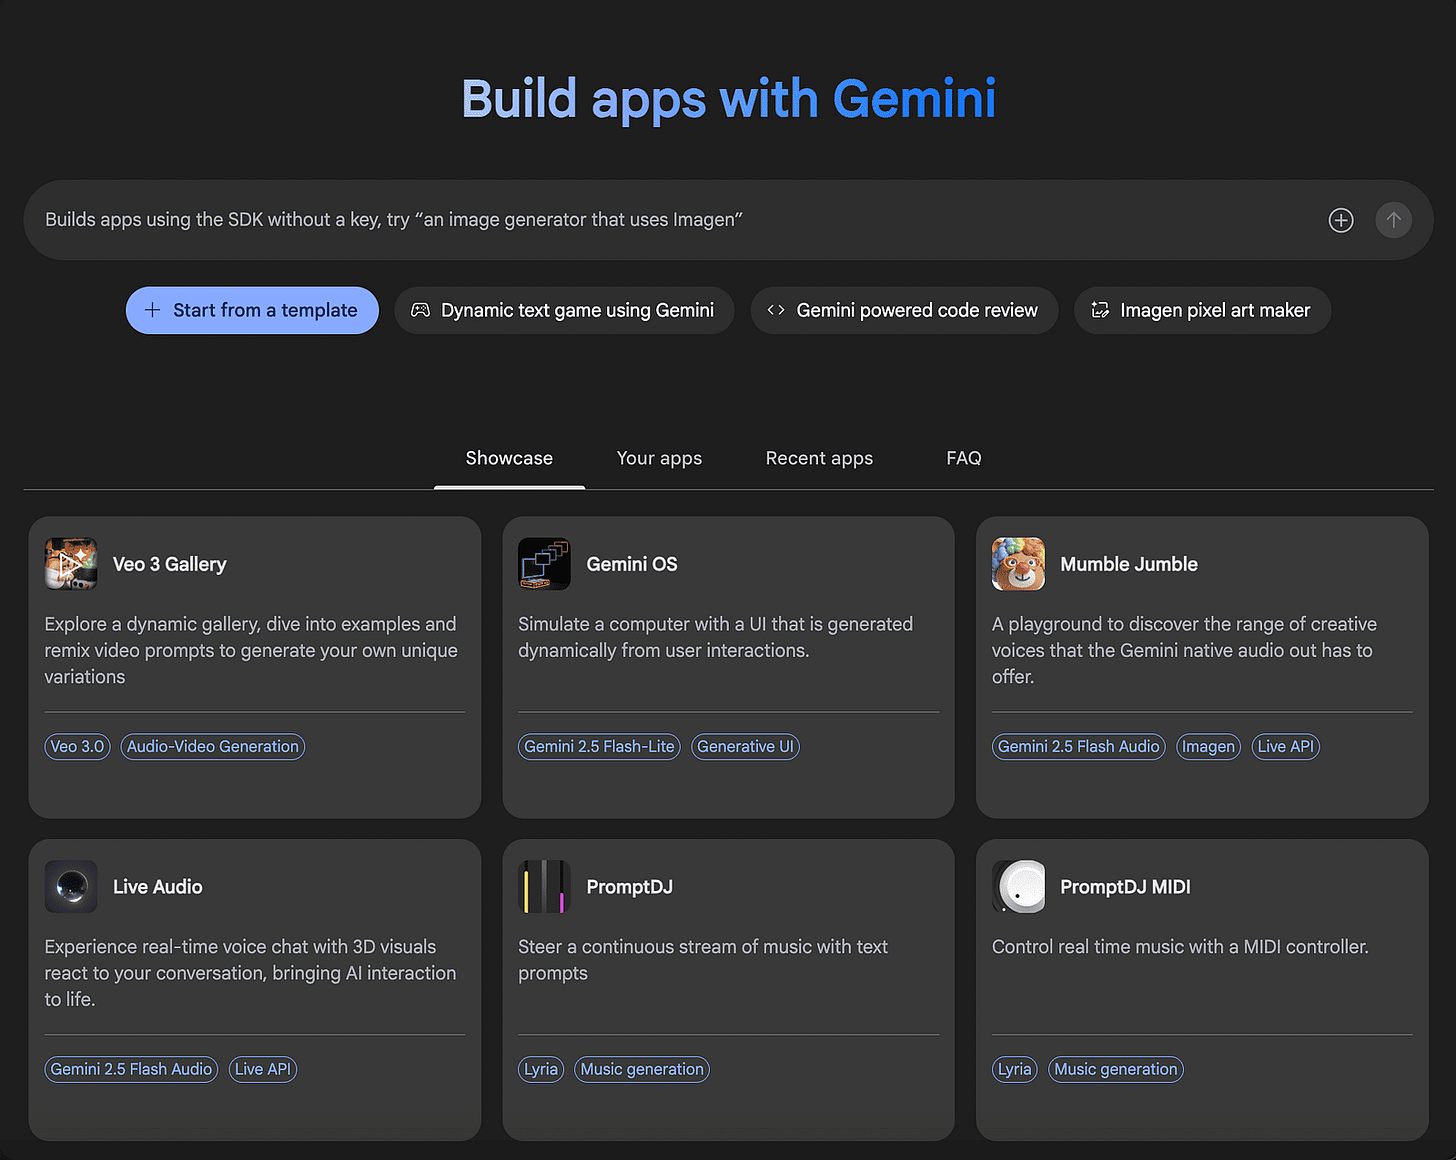Click the Gemini OS description text
Screen dimensions: 1456x1160
(715, 637)
